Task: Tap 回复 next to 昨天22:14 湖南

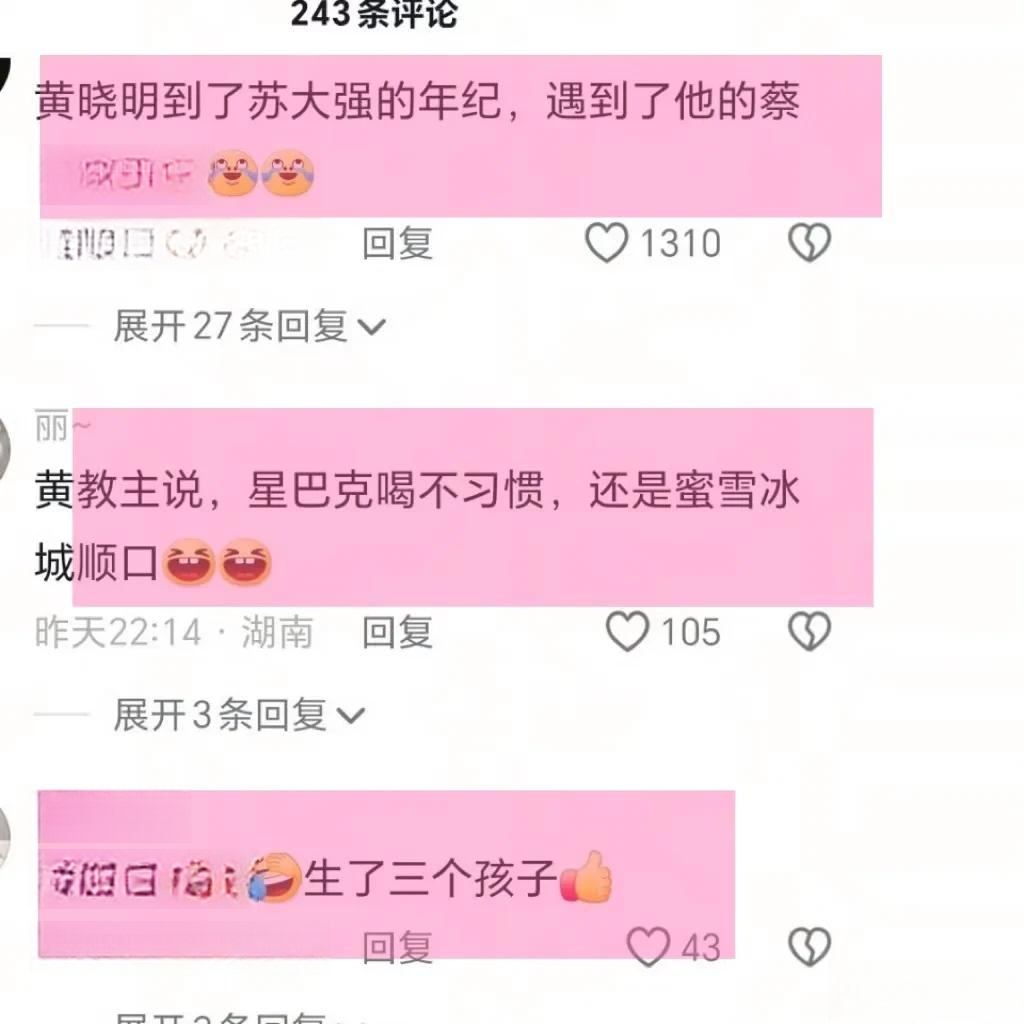Action: click(x=397, y=632)
